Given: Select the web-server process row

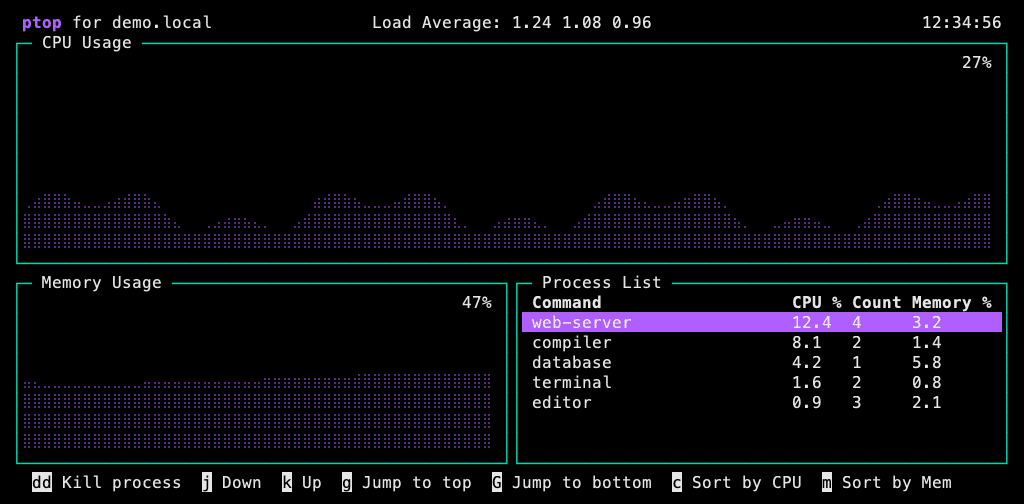Looking at the screenshot, I should pyautogui.click(x=761, y=323).
